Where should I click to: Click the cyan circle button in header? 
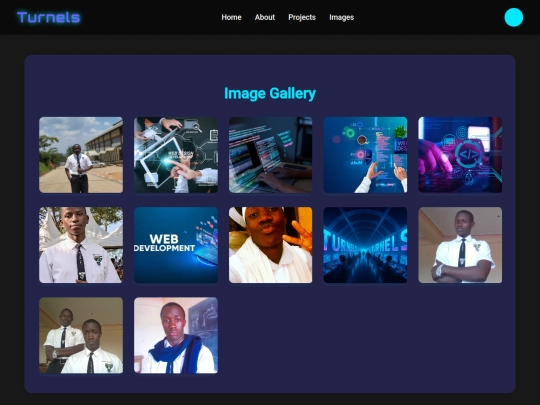point(513,17)
